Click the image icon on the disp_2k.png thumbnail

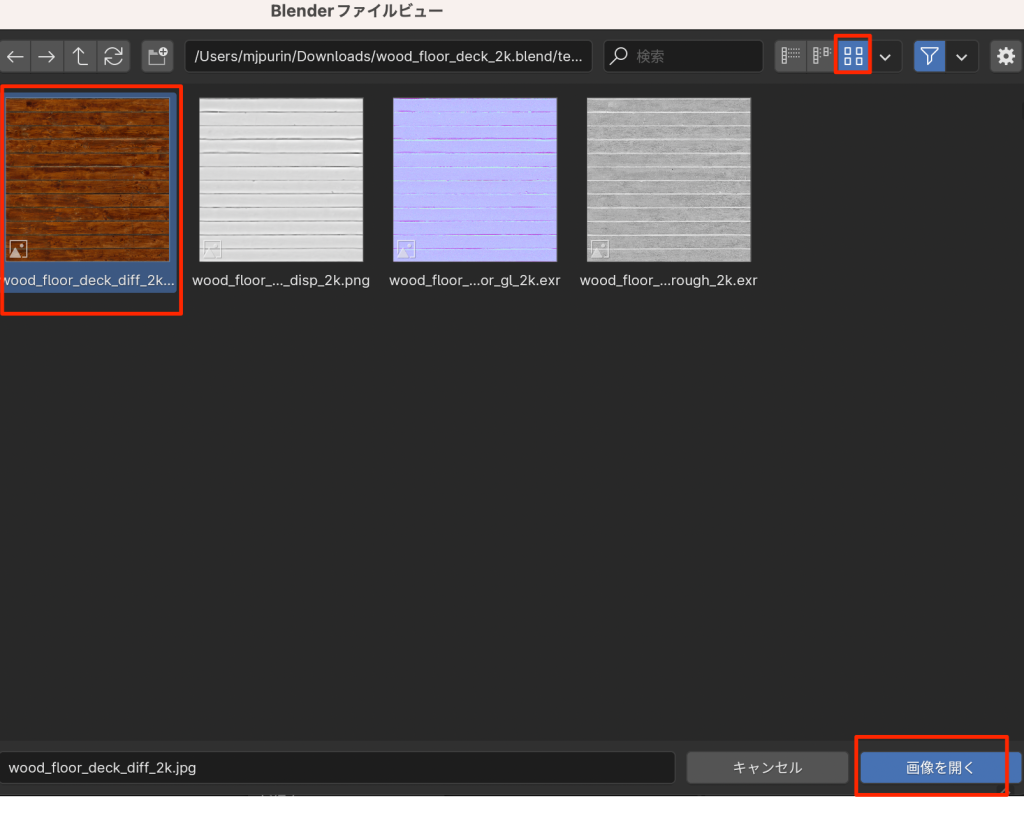[212, 249]
